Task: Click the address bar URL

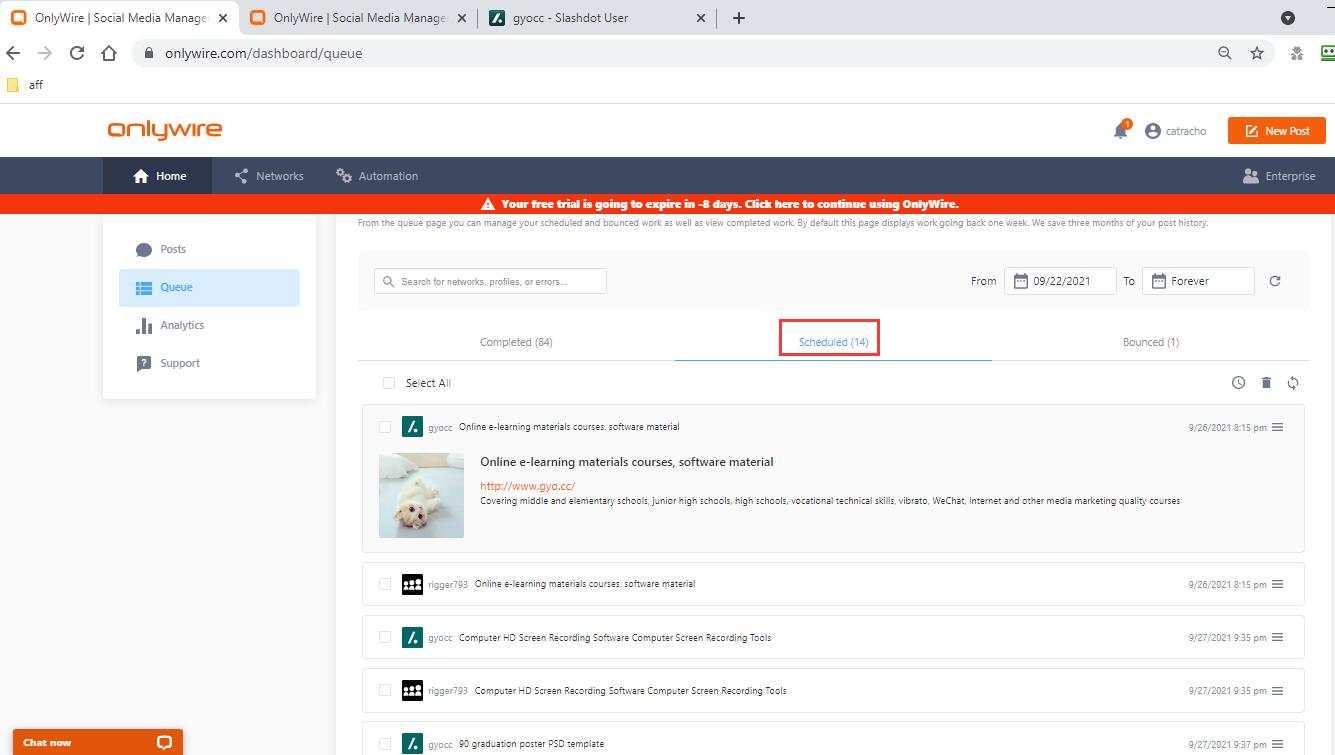Action: [x=264, y=53]
